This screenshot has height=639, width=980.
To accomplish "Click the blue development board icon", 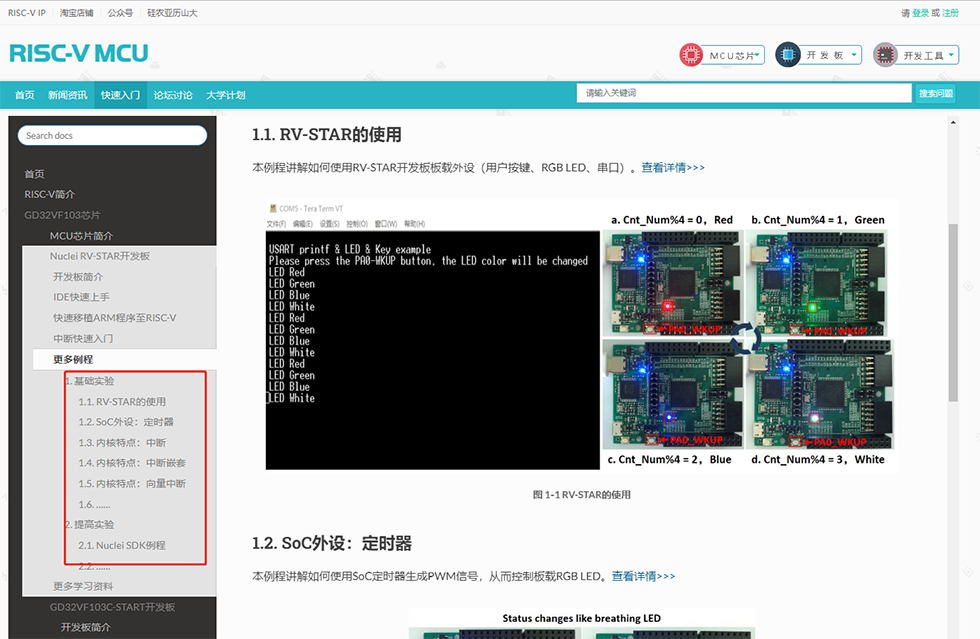I will coord(788,55).
